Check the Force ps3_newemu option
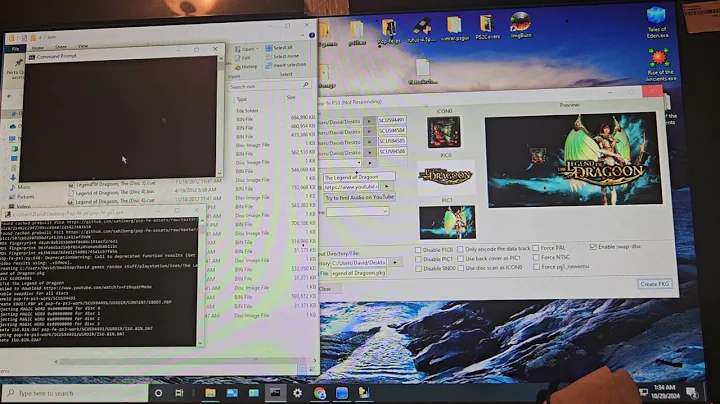This screenshot has width=720, height=404. click(536, 266)
